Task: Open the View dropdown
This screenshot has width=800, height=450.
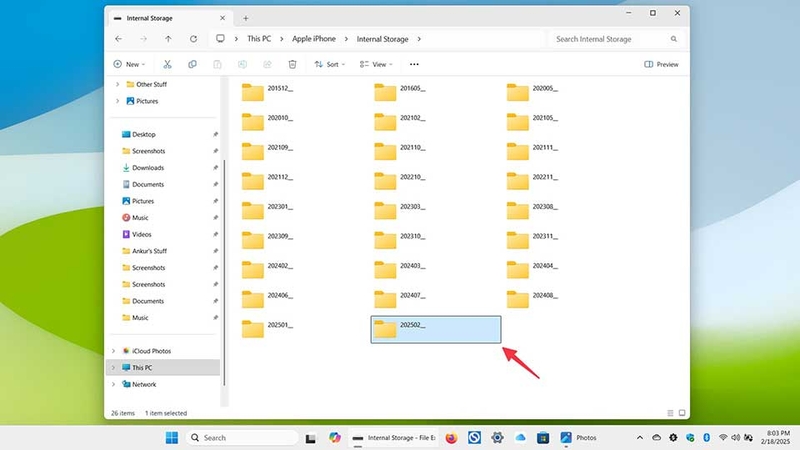Action: pos(376,64)
